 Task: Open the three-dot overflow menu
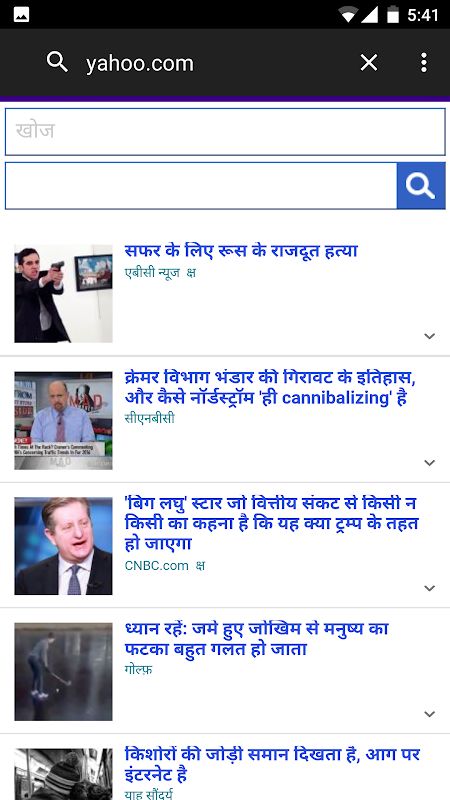[x=423, y=63]
